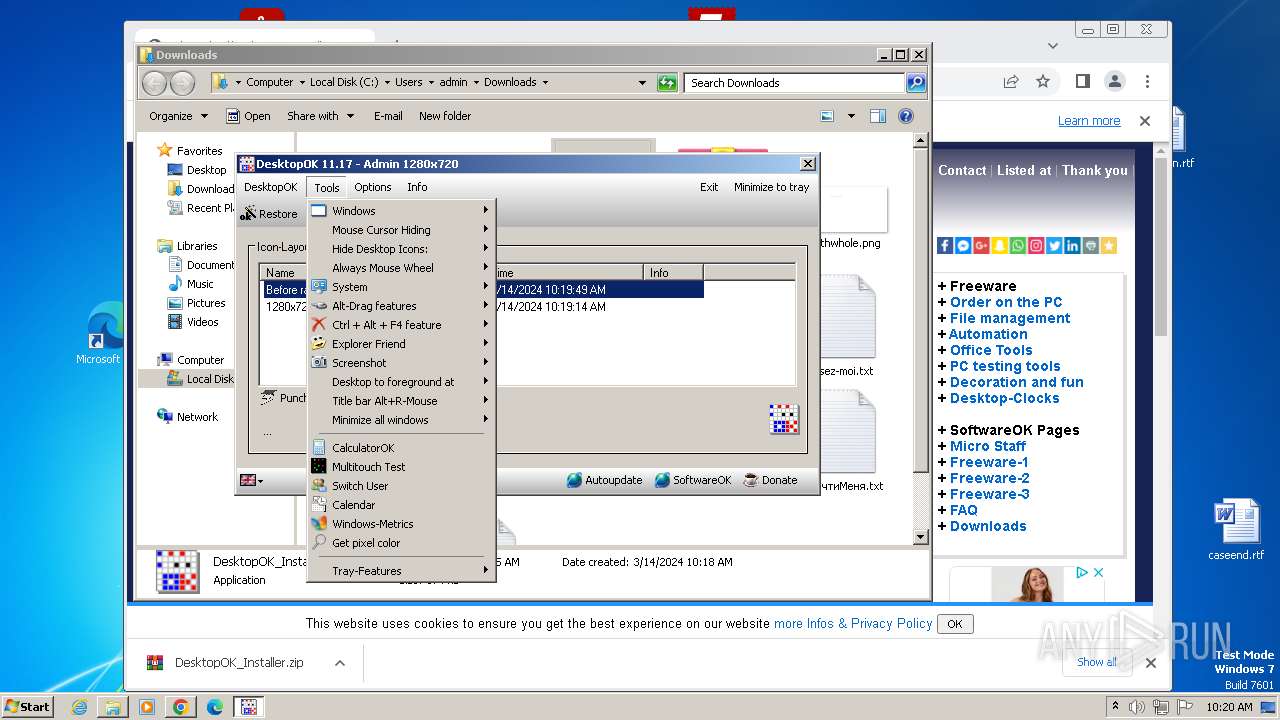Viewport: 1280px width, 720px height.
Task: Click Explorer scrollbar down arrow
Action: 921,537
